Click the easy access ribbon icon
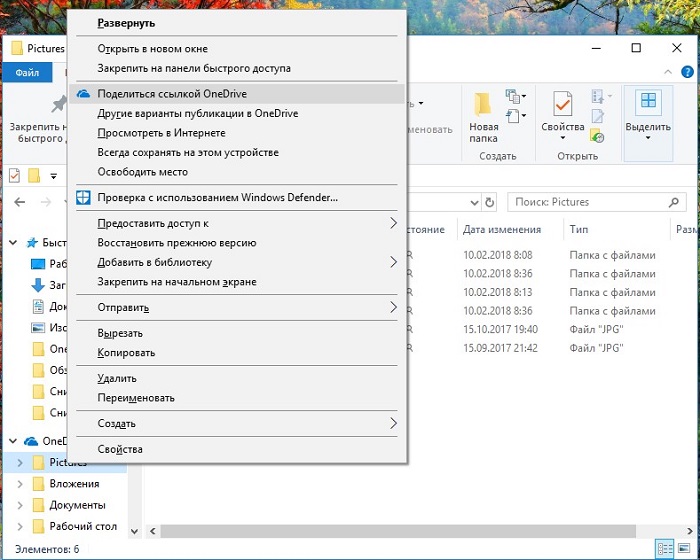Viewport: 700px width, 560px height. pyautogui.click(x=516, y=116)
